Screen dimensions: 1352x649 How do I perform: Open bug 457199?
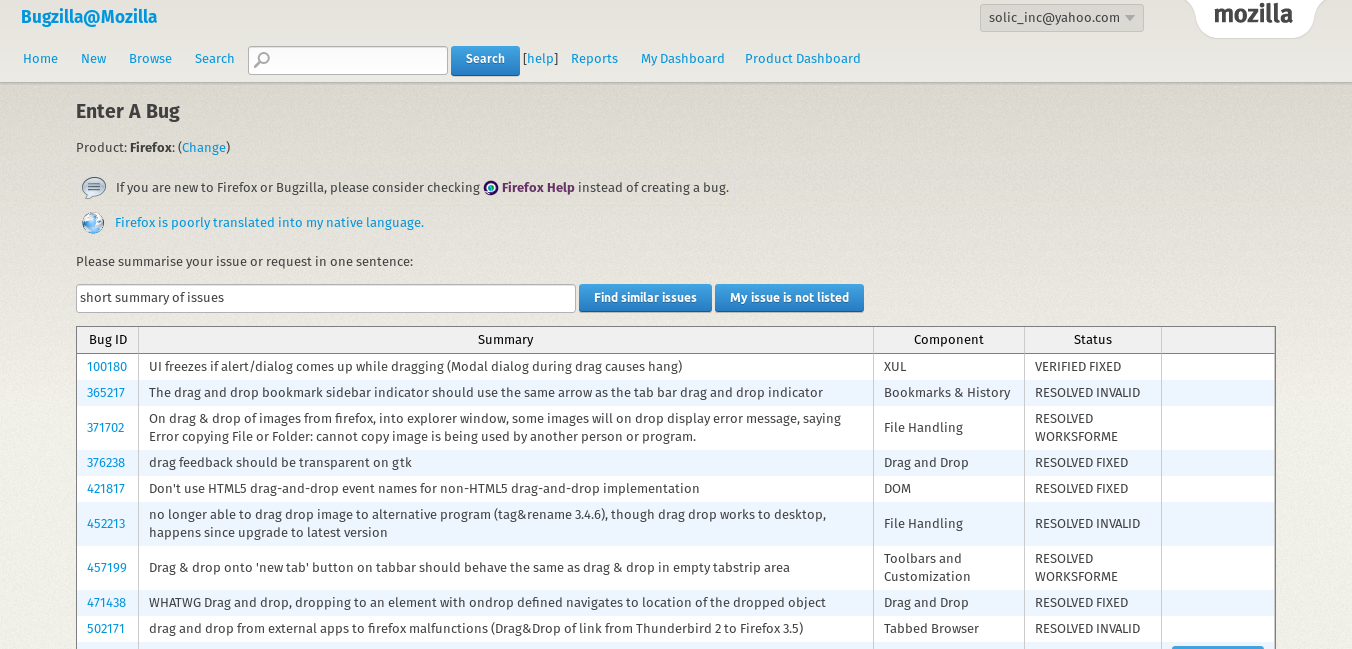point(107,568)
